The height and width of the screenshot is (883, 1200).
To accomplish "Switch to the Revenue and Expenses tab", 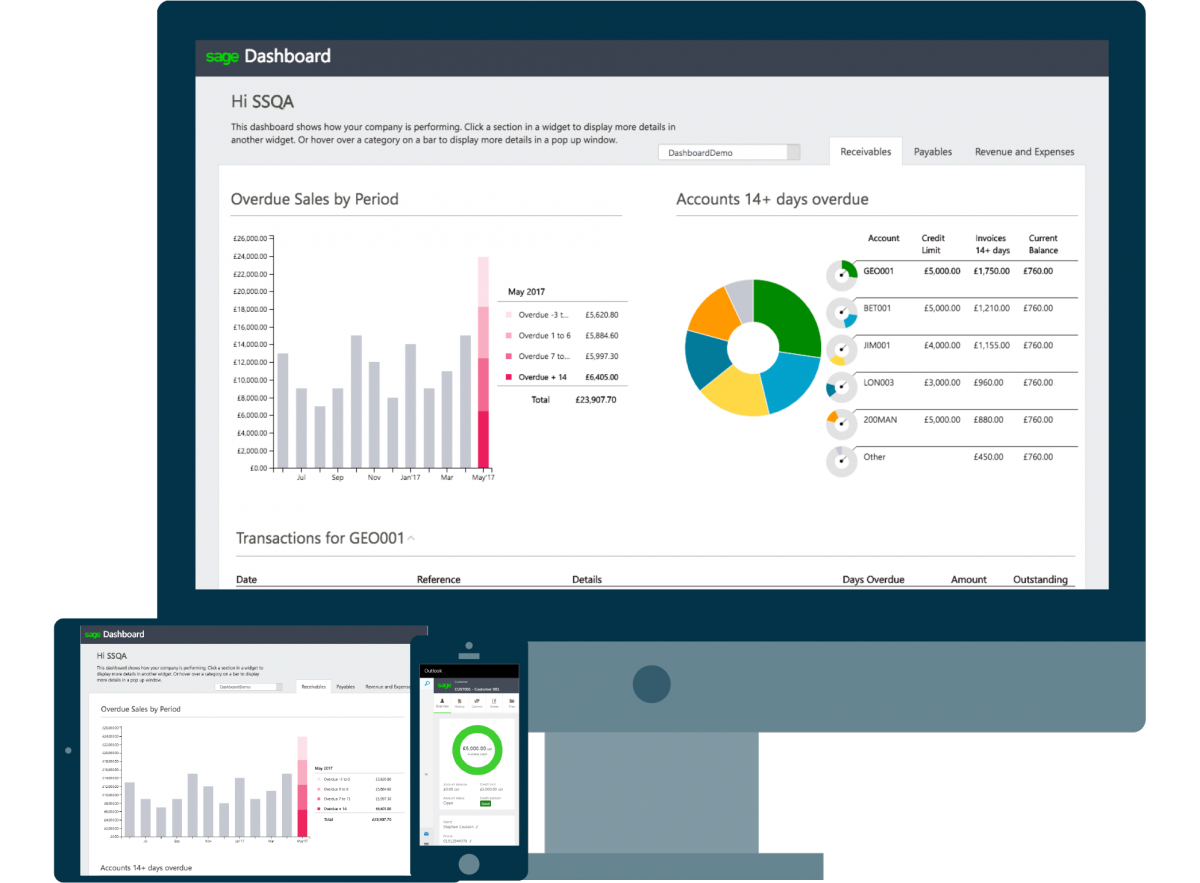I will (x=1024, y=151).
